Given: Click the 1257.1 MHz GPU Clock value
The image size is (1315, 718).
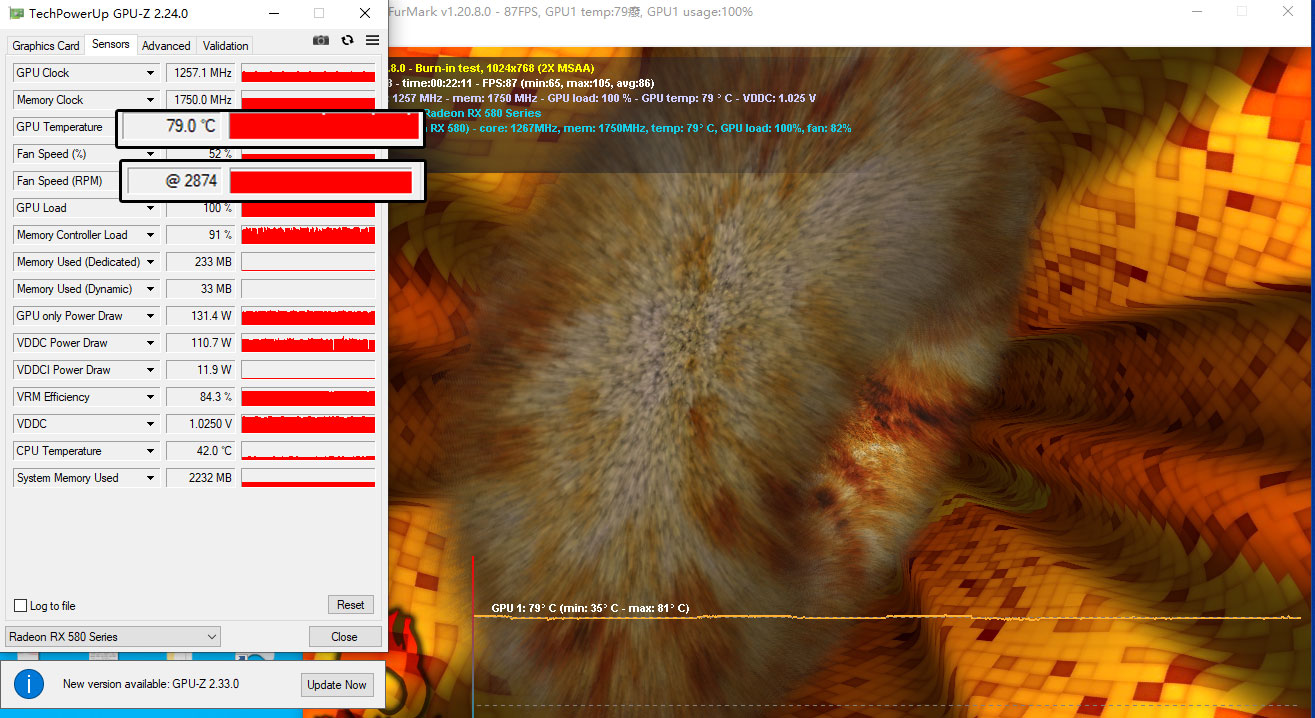Looking at the screenshot, I should pyautogui.click(x=200, y=73).
